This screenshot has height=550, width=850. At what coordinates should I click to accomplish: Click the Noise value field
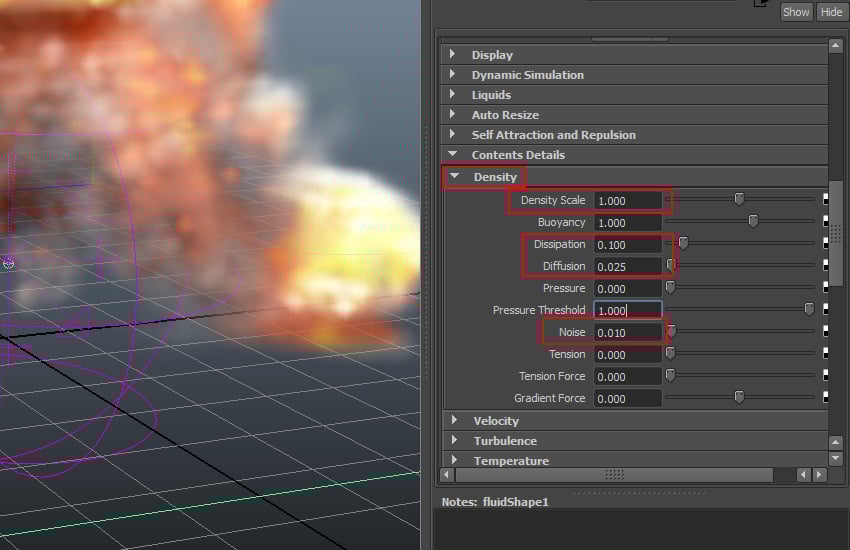(x=627, y=333)
